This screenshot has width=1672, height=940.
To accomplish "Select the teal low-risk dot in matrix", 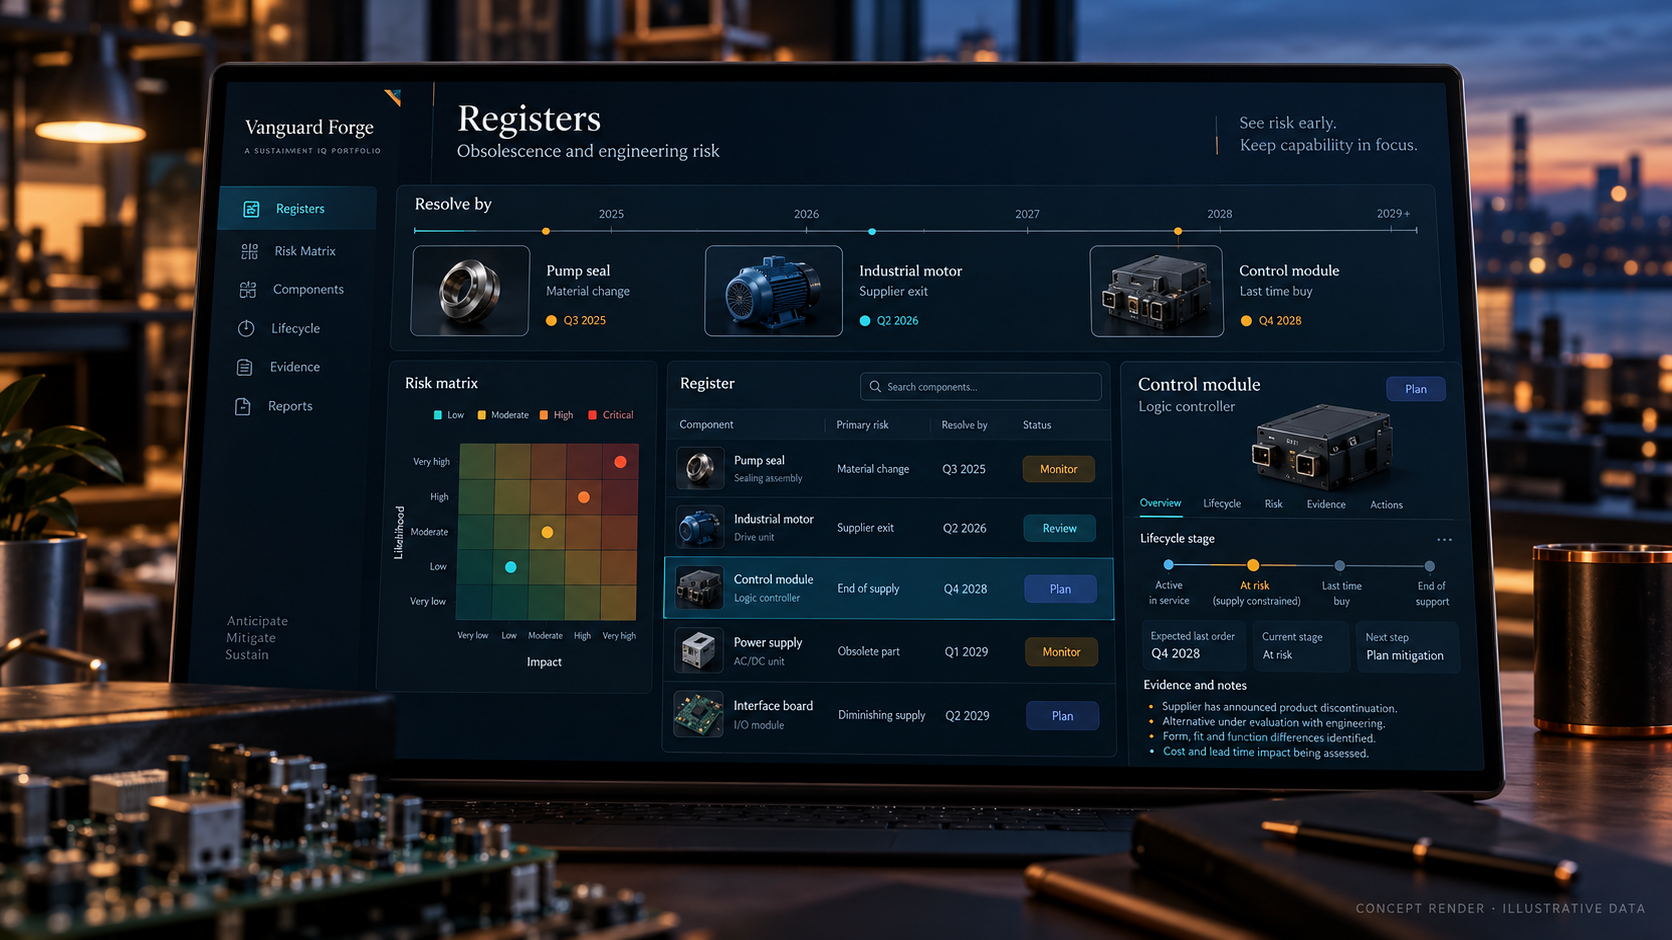I will (x=511, y=567).
